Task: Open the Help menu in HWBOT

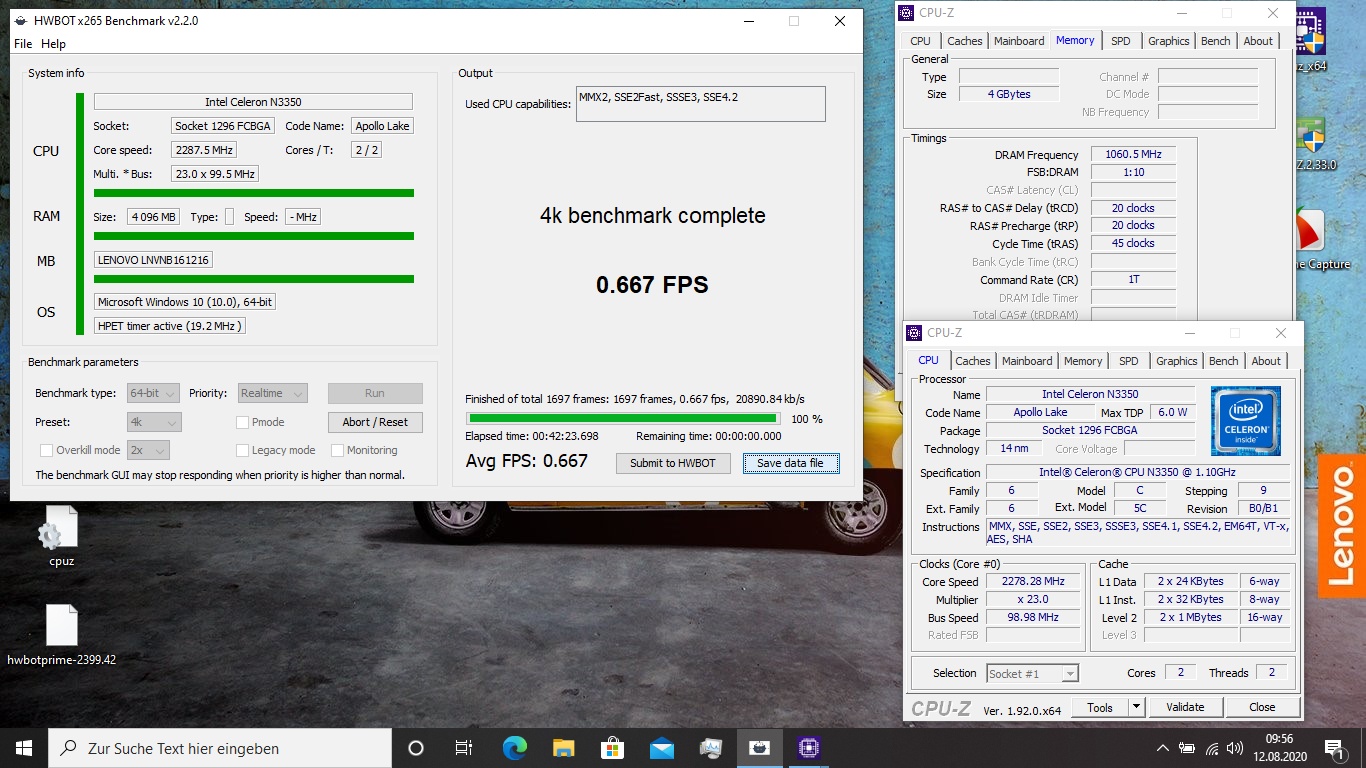Action: [x=53, y=44]
